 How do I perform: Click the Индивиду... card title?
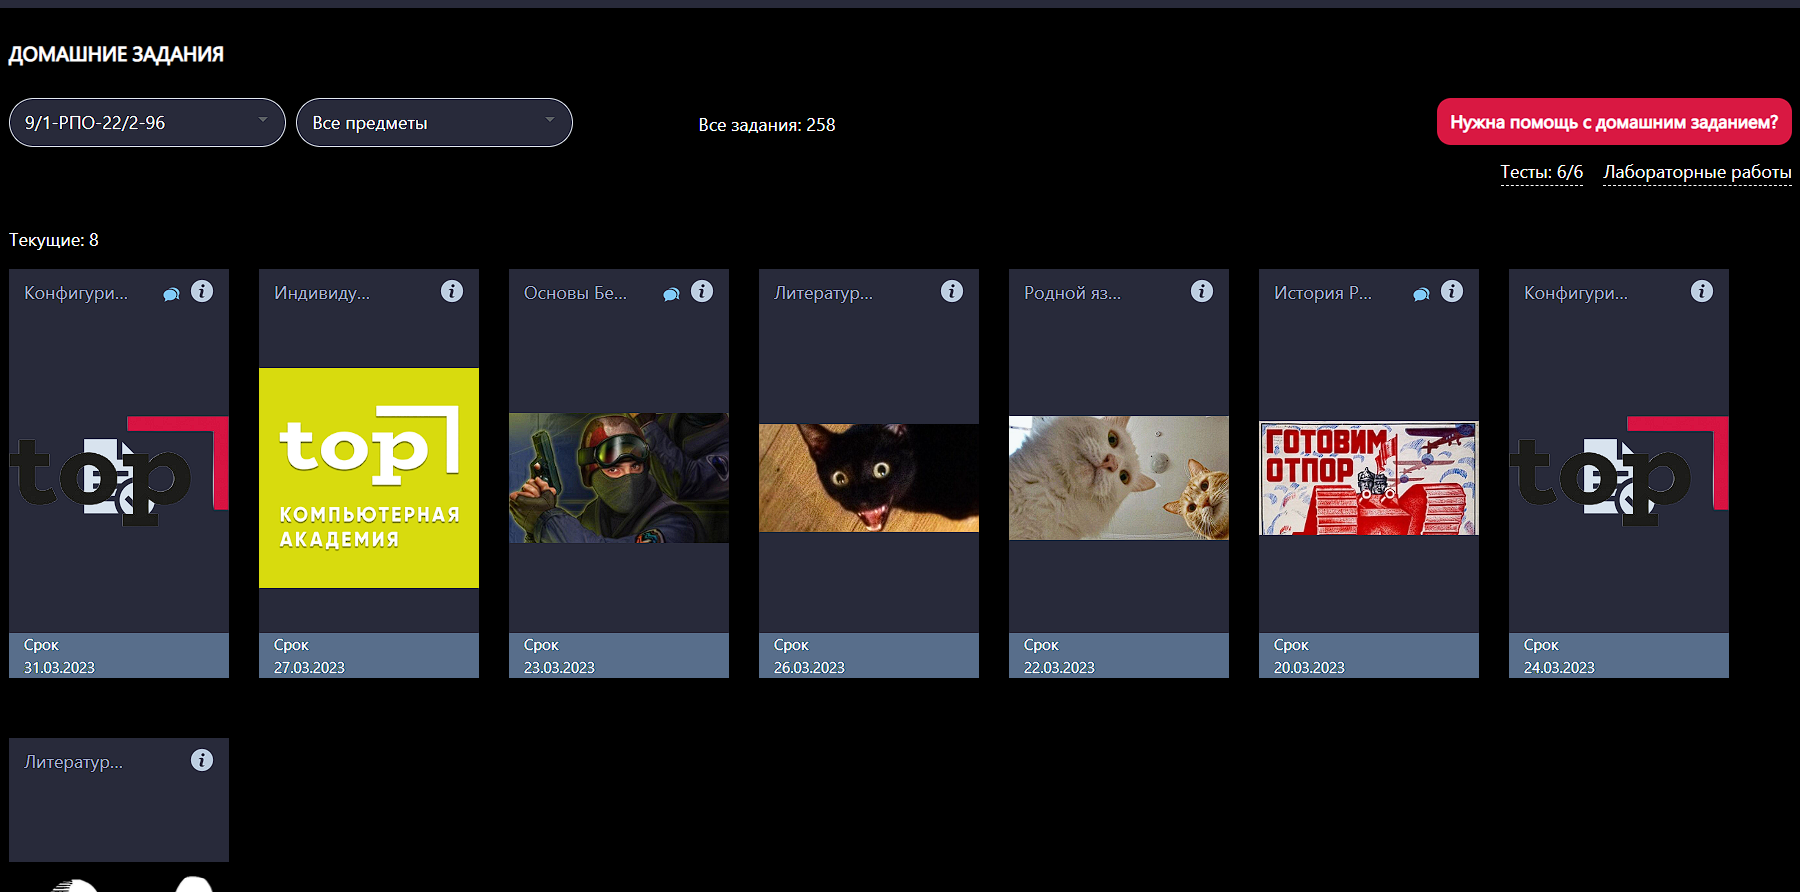coord(322,293)
